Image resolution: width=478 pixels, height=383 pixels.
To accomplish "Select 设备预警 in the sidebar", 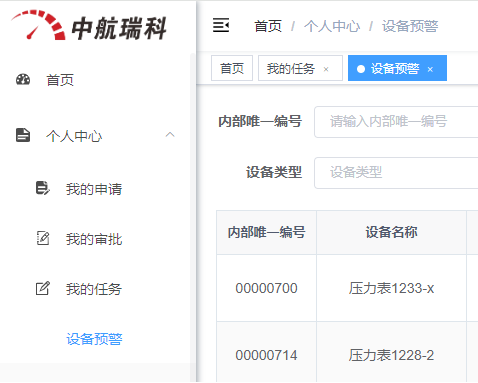I will pos(95,339).
